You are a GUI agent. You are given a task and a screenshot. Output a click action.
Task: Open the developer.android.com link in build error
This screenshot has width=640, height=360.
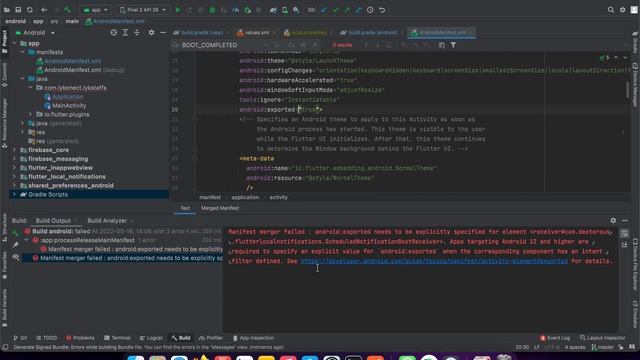point(434,261)
